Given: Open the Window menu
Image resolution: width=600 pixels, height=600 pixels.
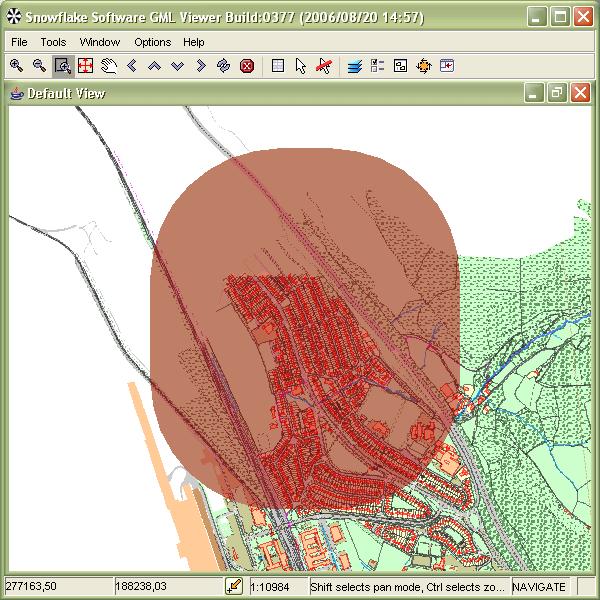Looking at the screenshot, I should coord(100,42).
